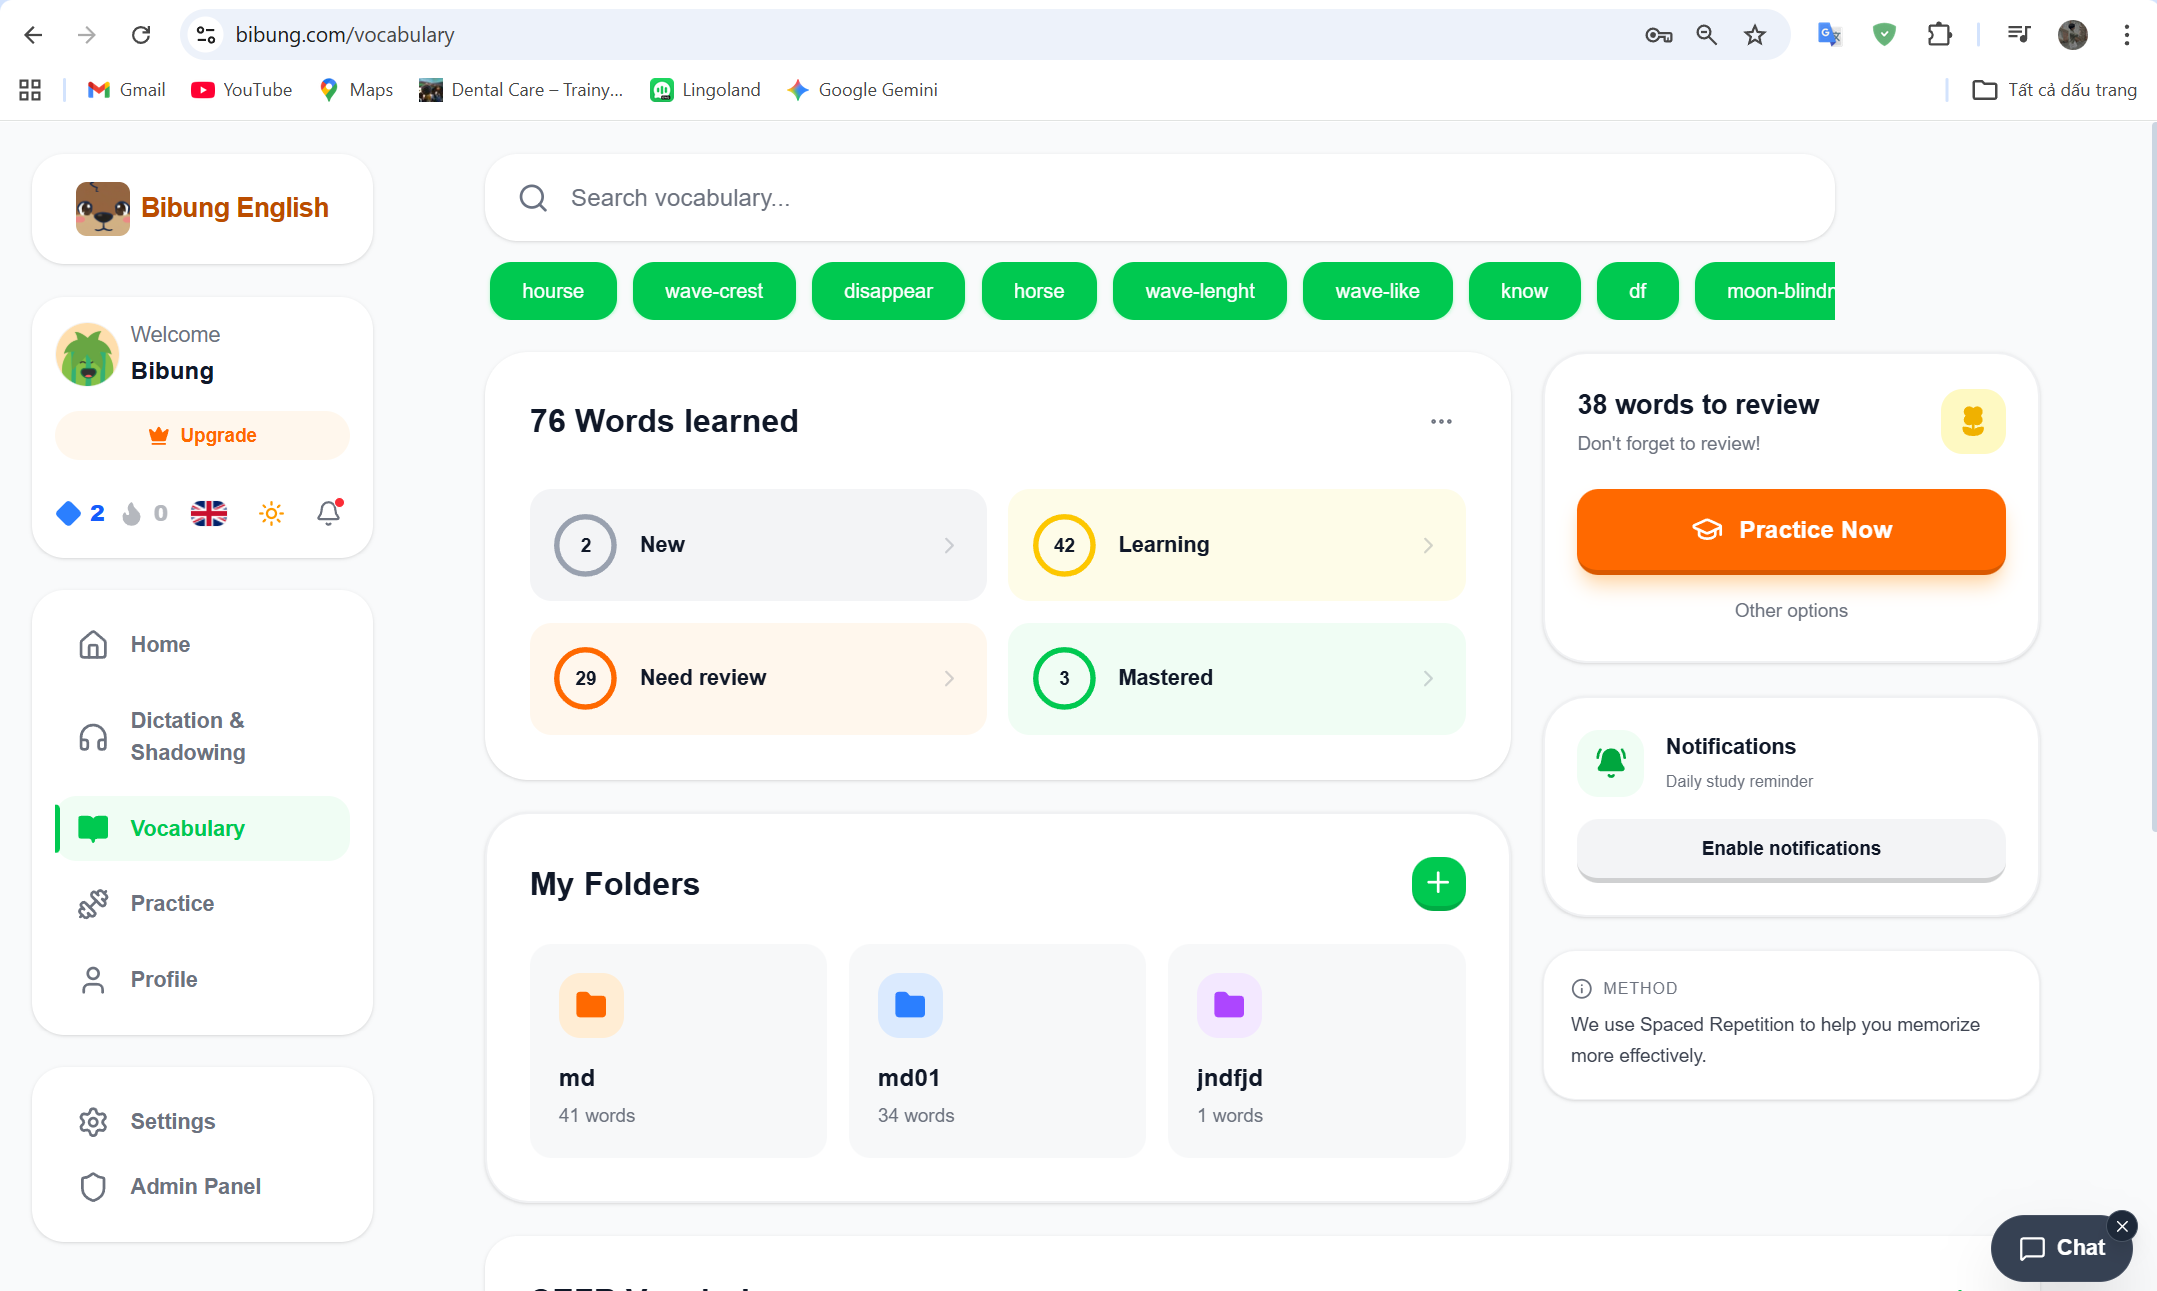Click the Practice Now button
The image size is (2157, 1291).
pos(1791,530)
